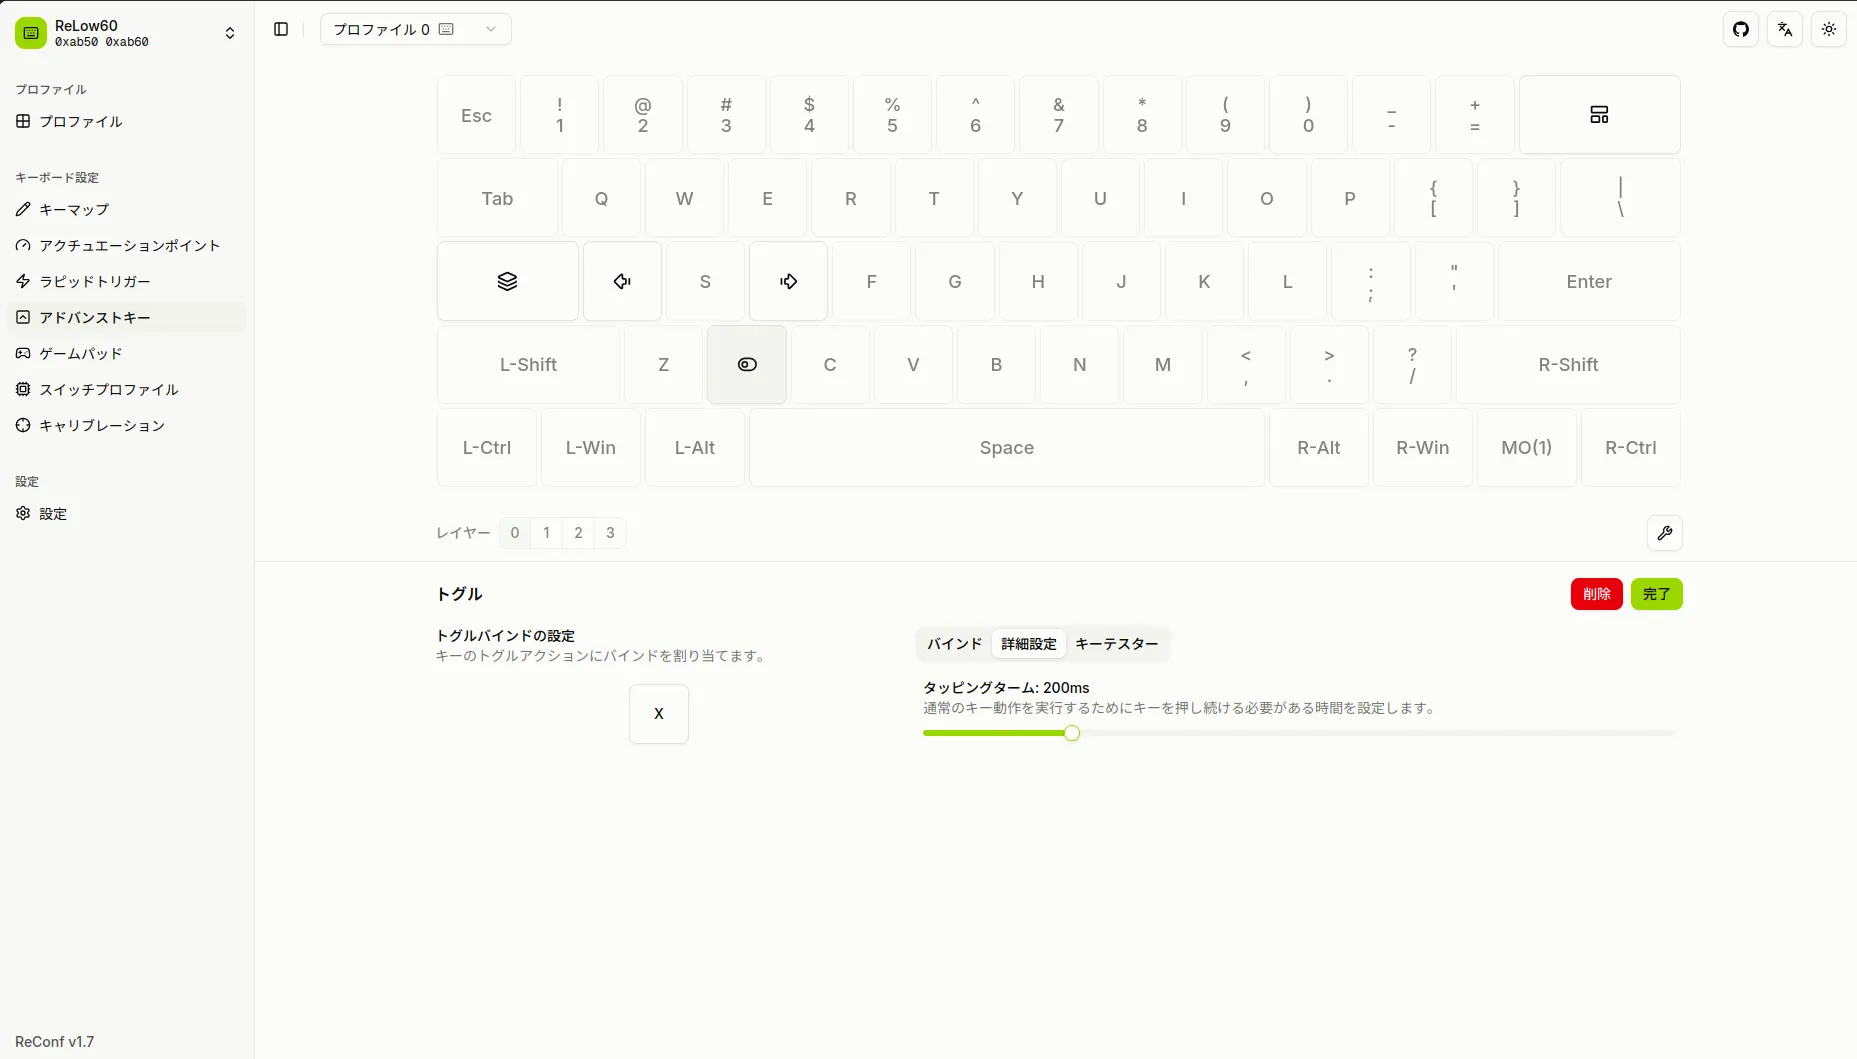Open アクチュエーションポイント settings

(126, 245)
